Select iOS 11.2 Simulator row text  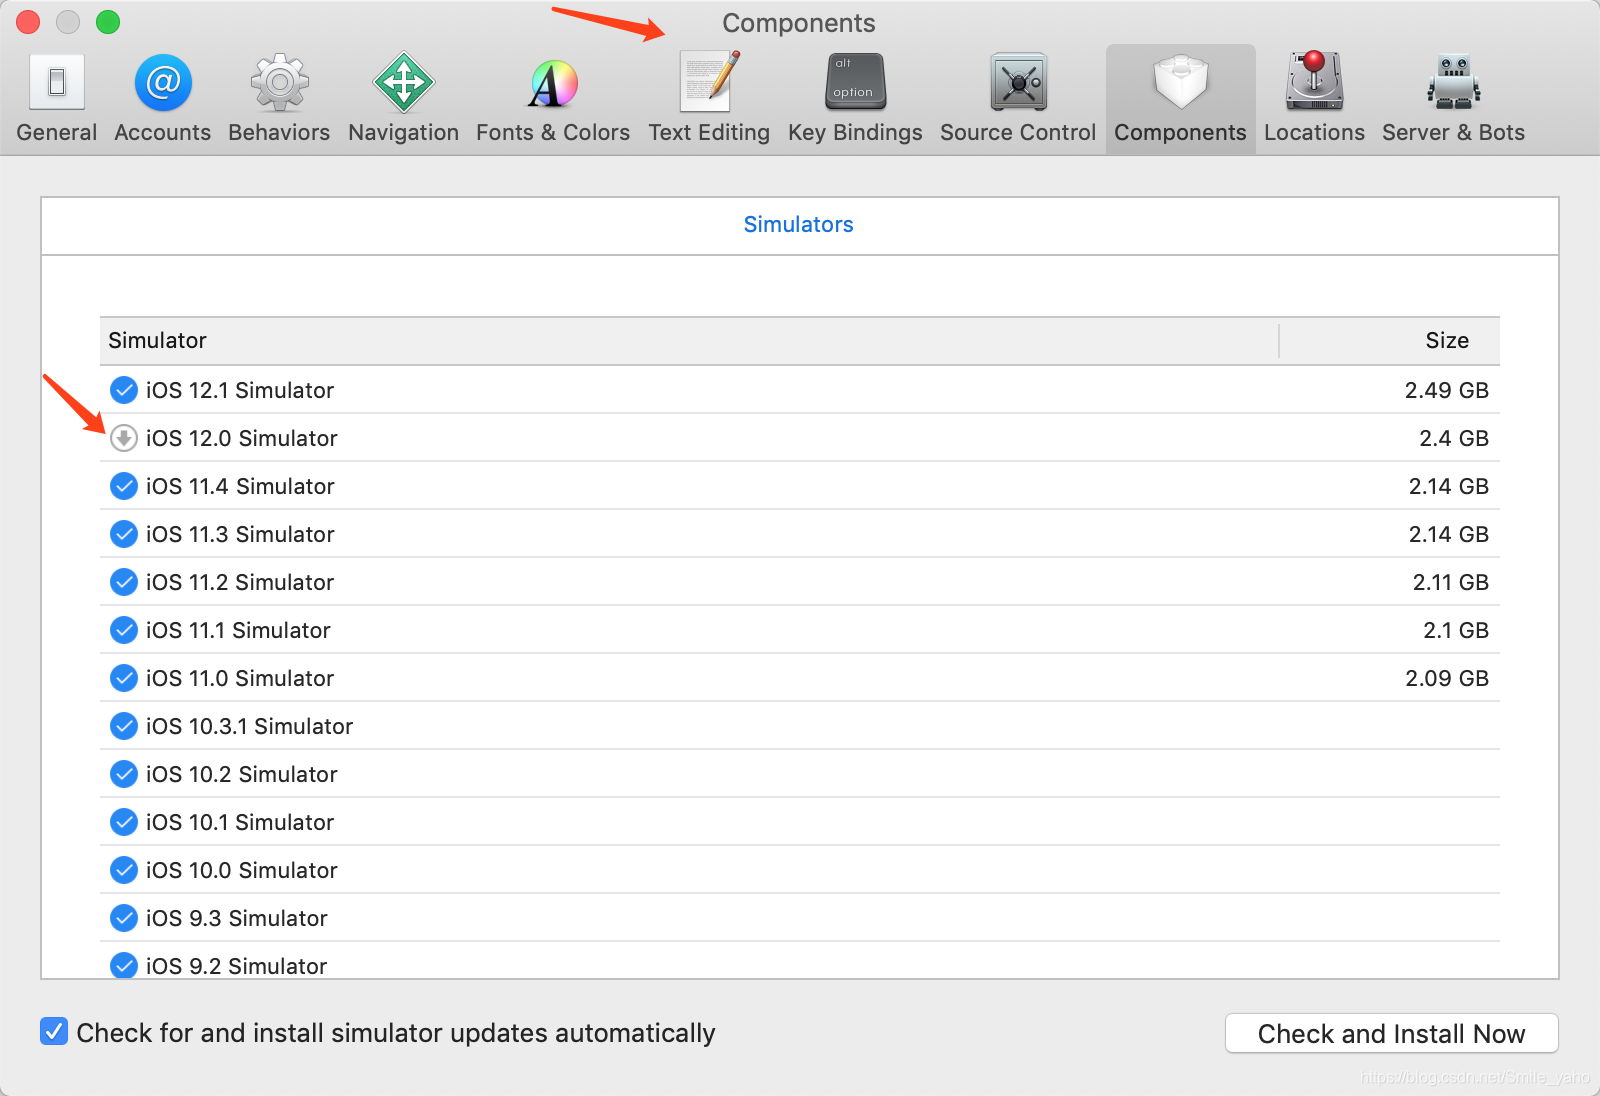click(x=240, y=582)
